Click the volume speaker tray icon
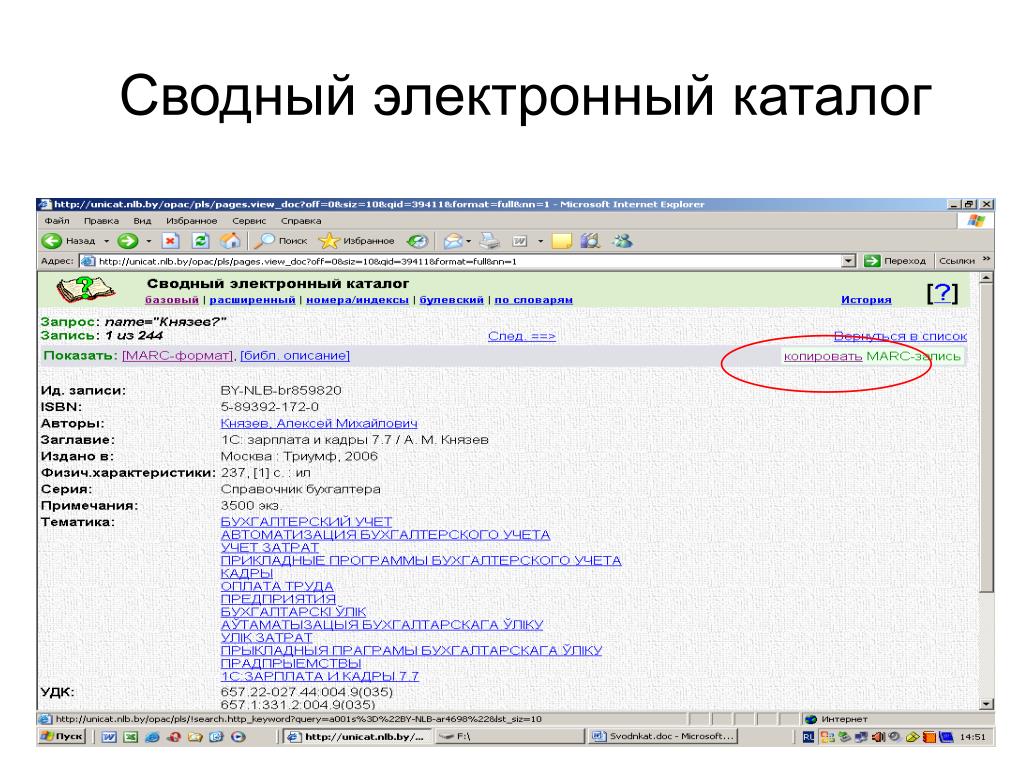The height and width of the screenshot is (768, 1024). [878, 737]
